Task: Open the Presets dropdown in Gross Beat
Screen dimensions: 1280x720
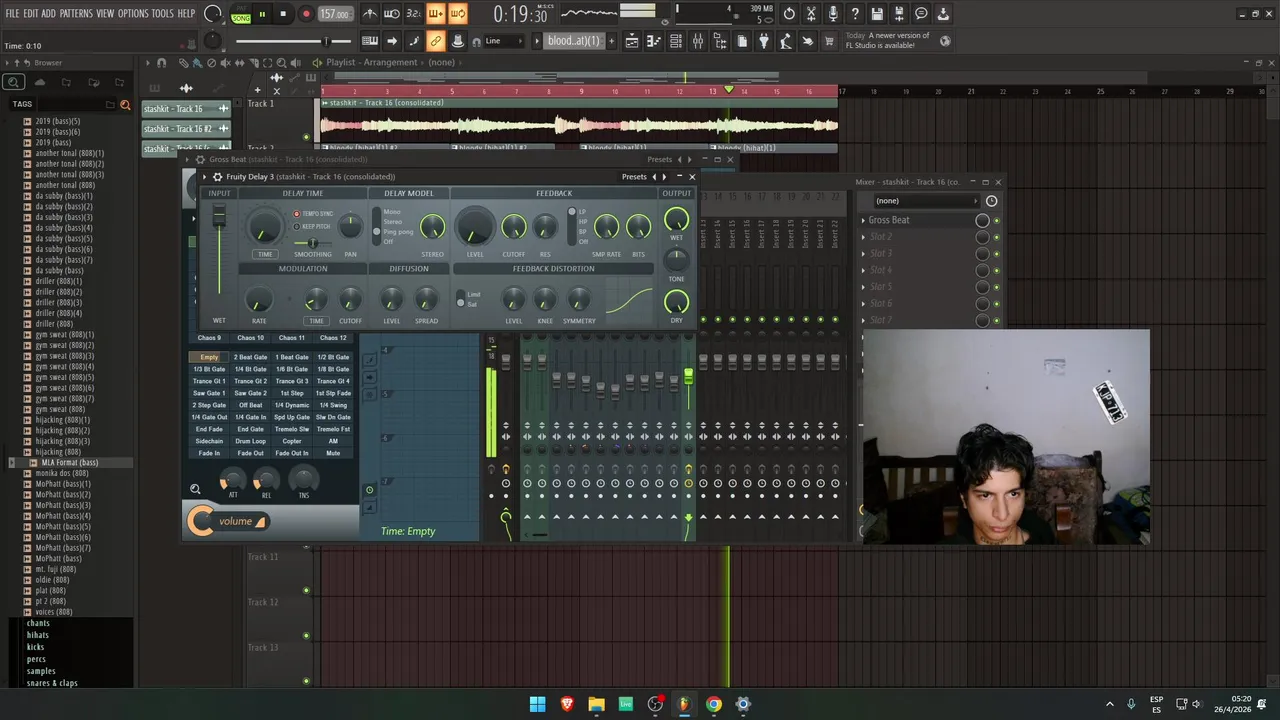Action: pos(659,159)
